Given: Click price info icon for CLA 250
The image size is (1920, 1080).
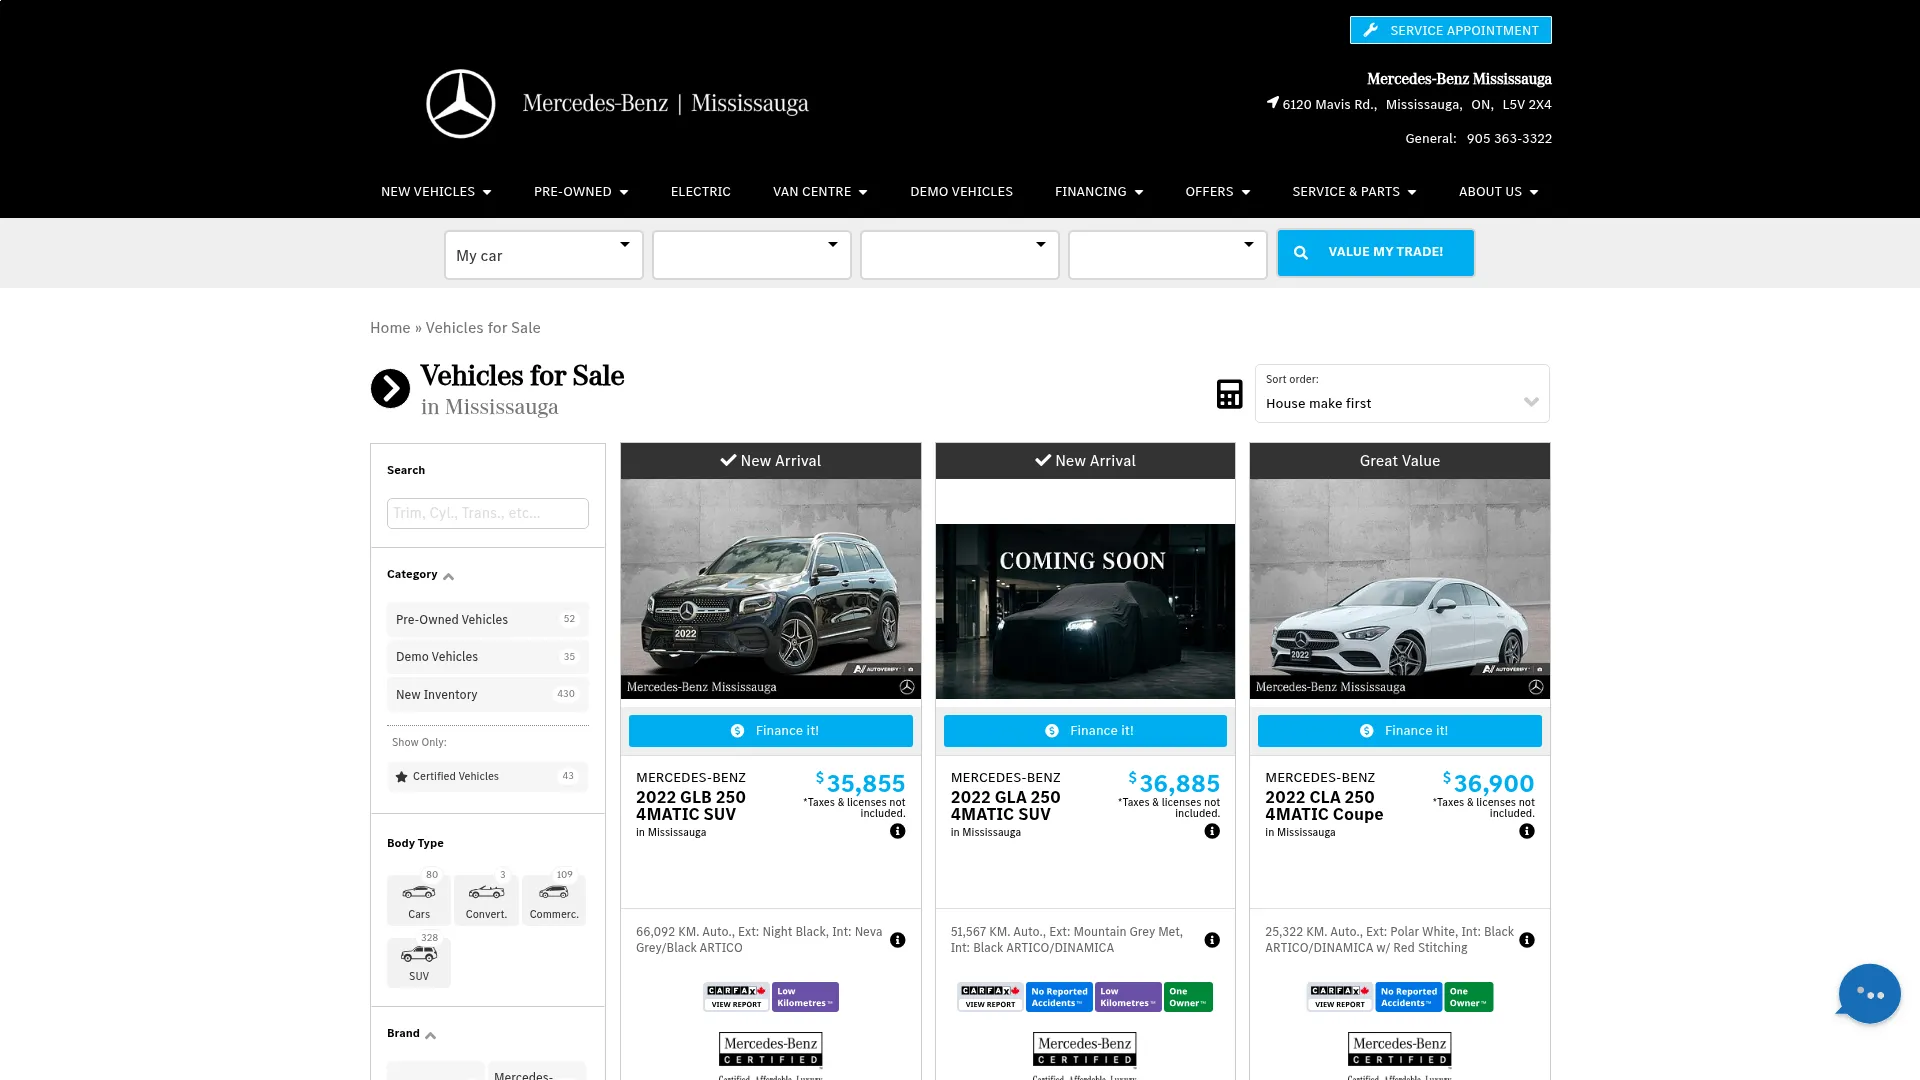Looking at the screenshot, I should click(x=1527, y=831).
